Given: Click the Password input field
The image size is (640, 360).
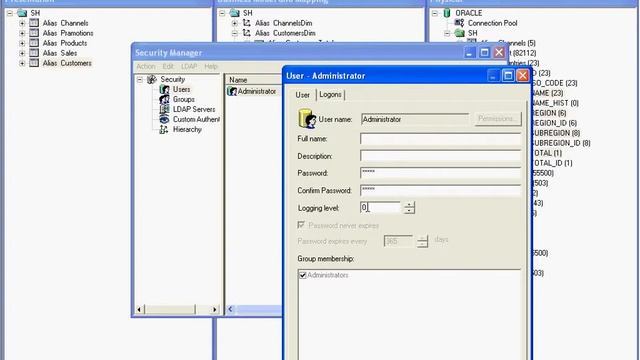Looking at the screenshot, I should coord(440,173).
